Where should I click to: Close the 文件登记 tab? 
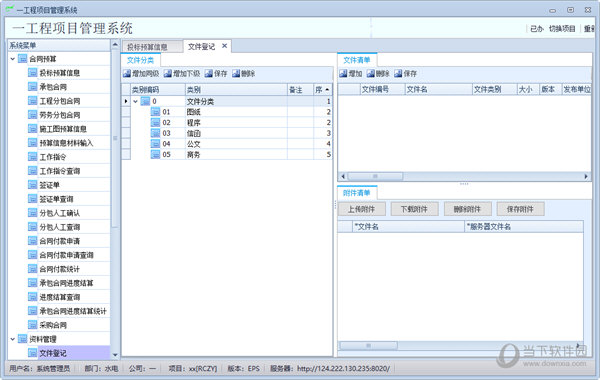point(224,46)
